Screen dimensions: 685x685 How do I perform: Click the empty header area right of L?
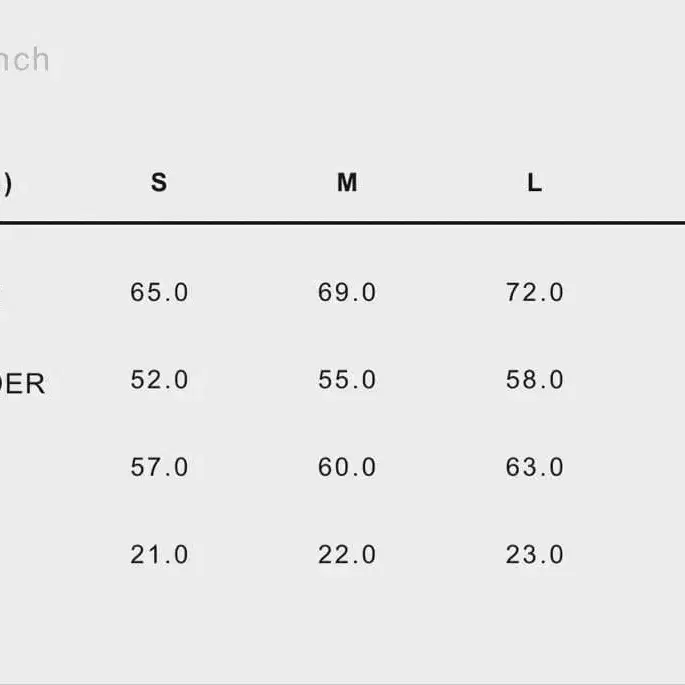630,183
